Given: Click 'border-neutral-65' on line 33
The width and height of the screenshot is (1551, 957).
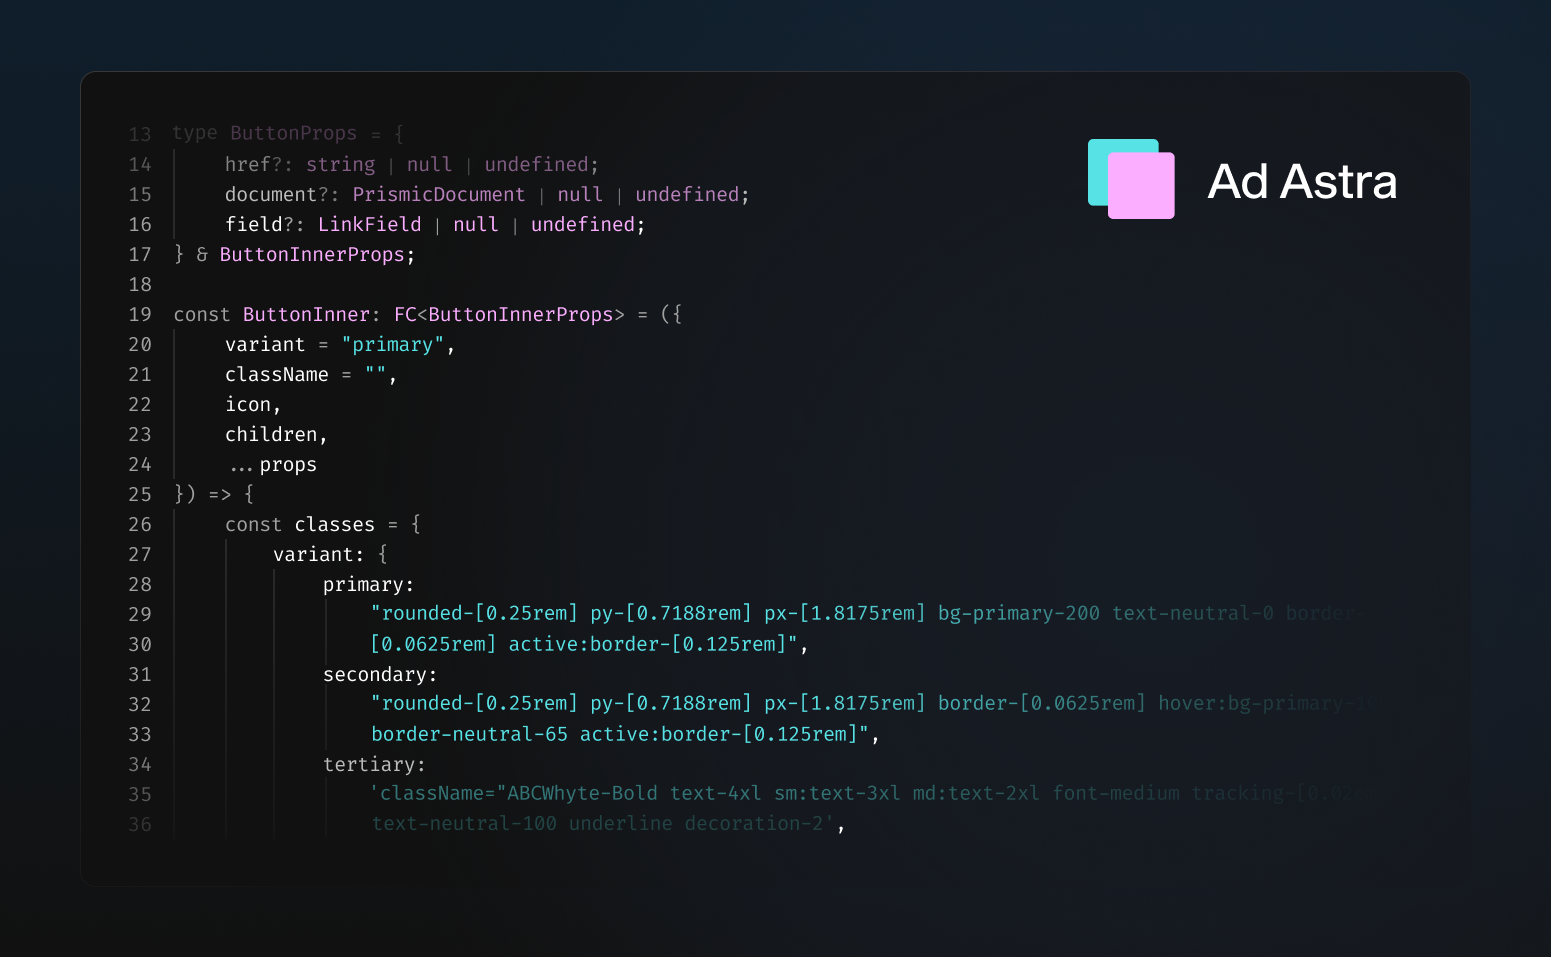Looking at the screenshot, I should click(x=469, y=734).
